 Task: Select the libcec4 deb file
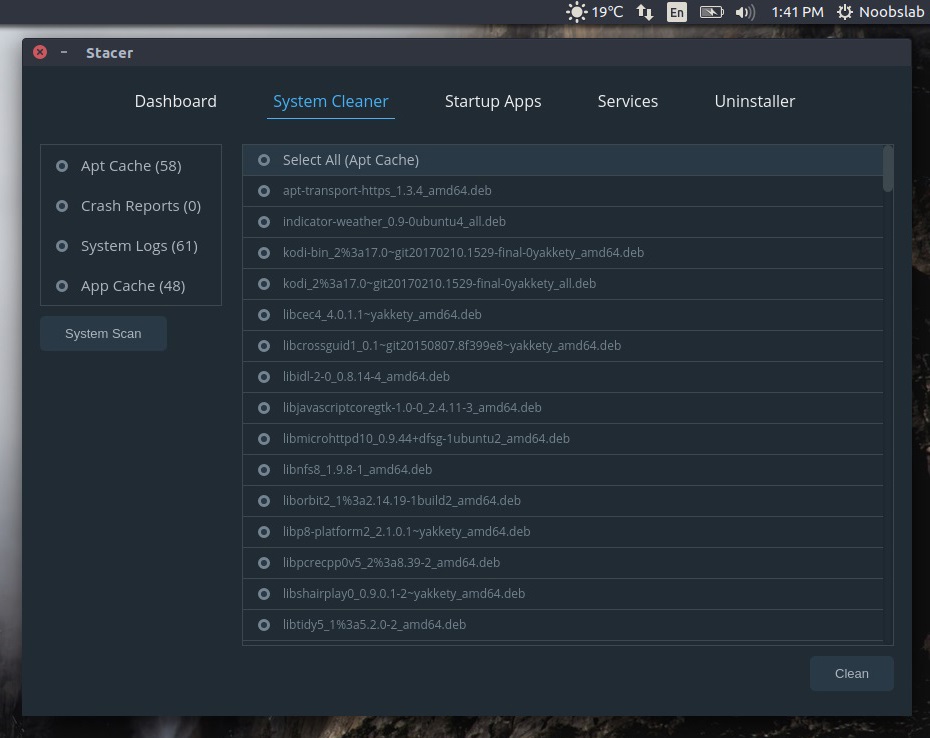(x=264, y=314)
